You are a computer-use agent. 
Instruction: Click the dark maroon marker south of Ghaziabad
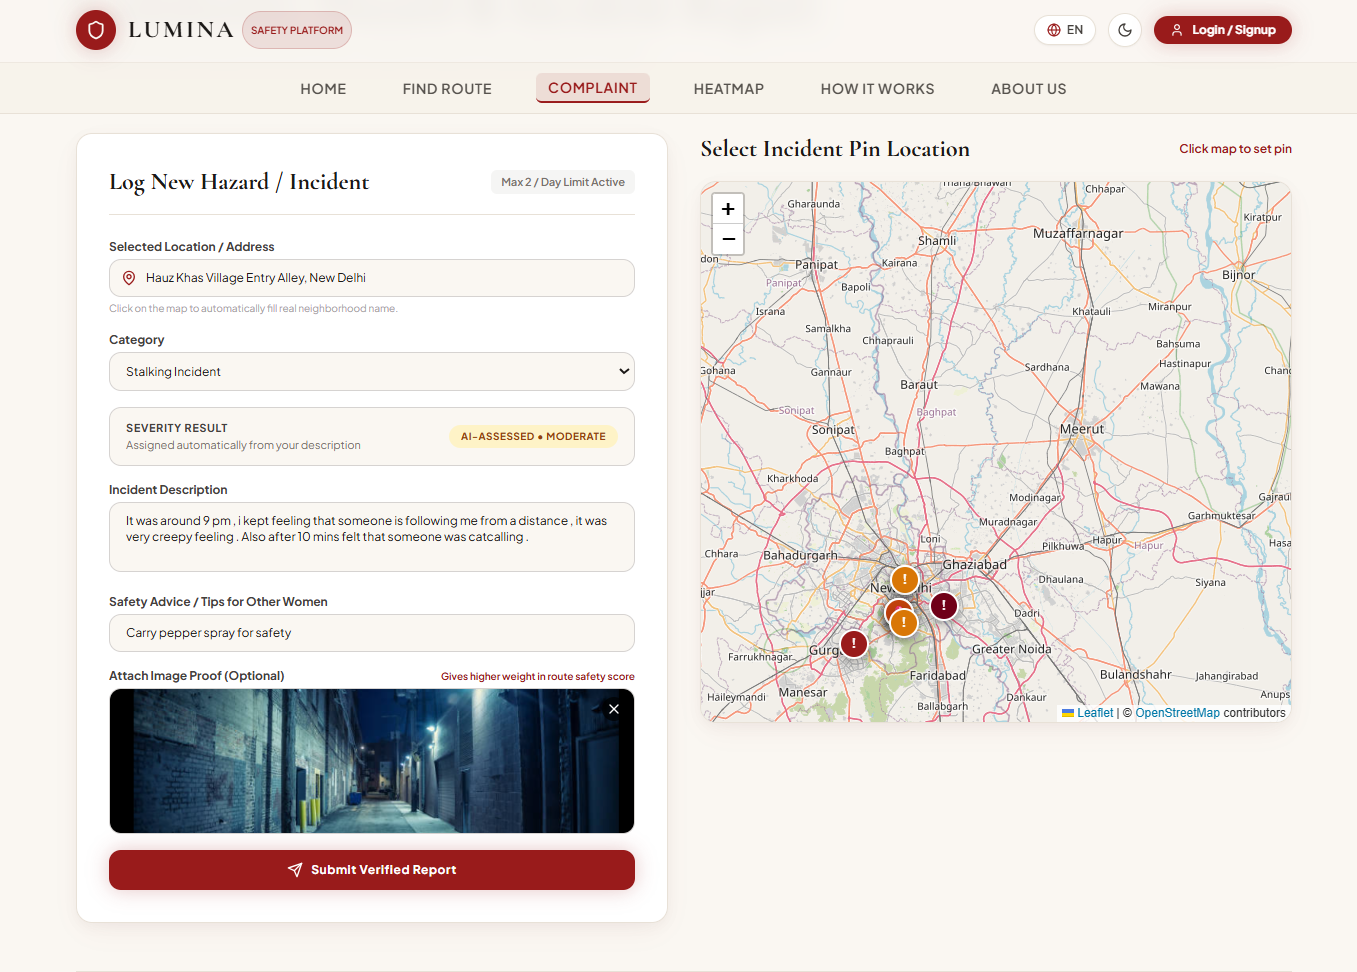(944, 605)
